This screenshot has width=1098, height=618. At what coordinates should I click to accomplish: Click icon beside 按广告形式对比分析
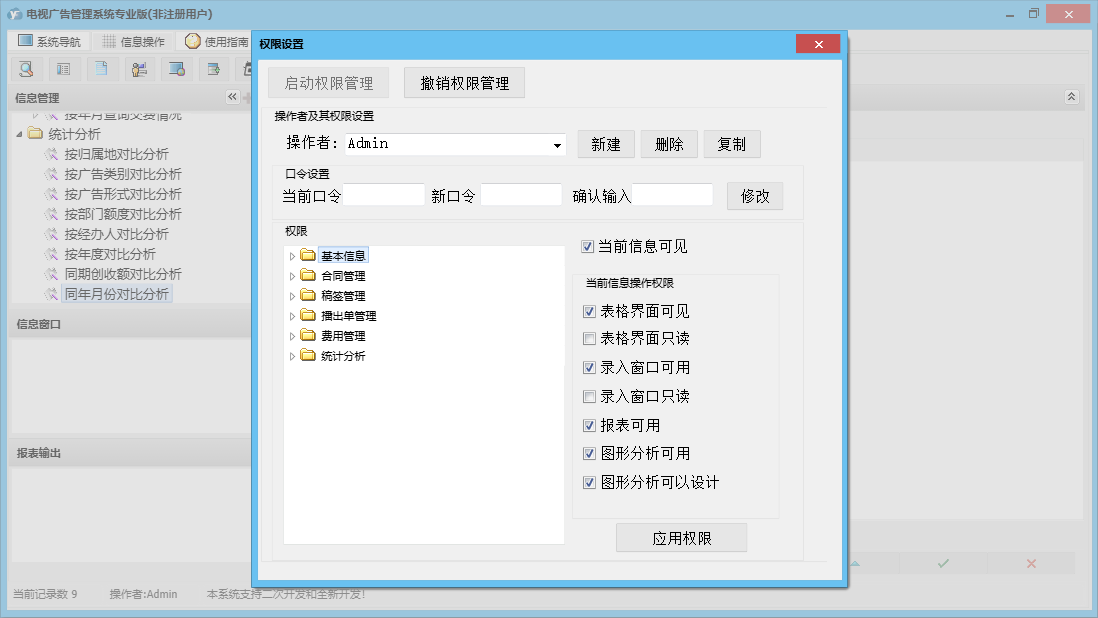(x=51, y=194)
